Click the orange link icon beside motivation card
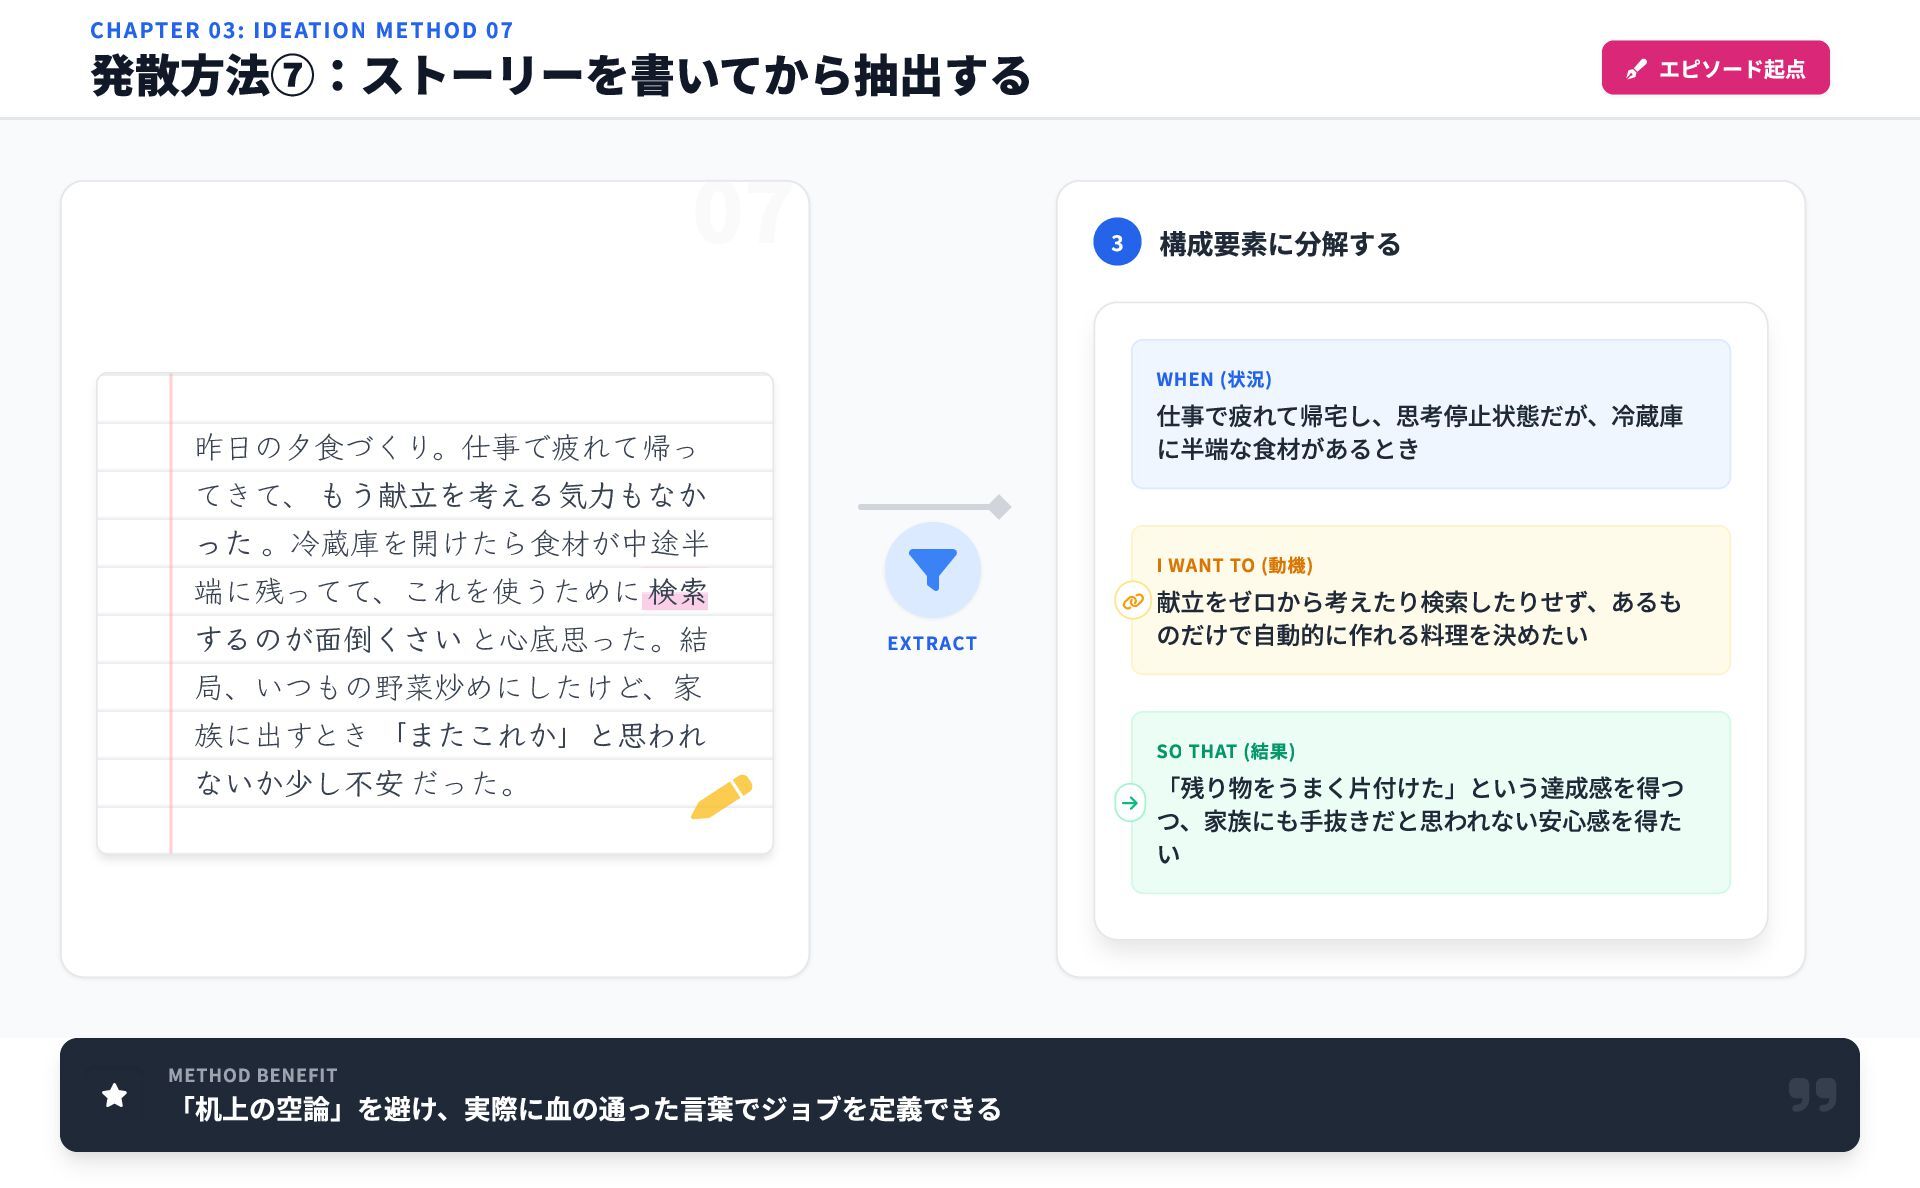This screenshot has width=1920, height=1188. pyautogui.click(x=1132, y=601)
